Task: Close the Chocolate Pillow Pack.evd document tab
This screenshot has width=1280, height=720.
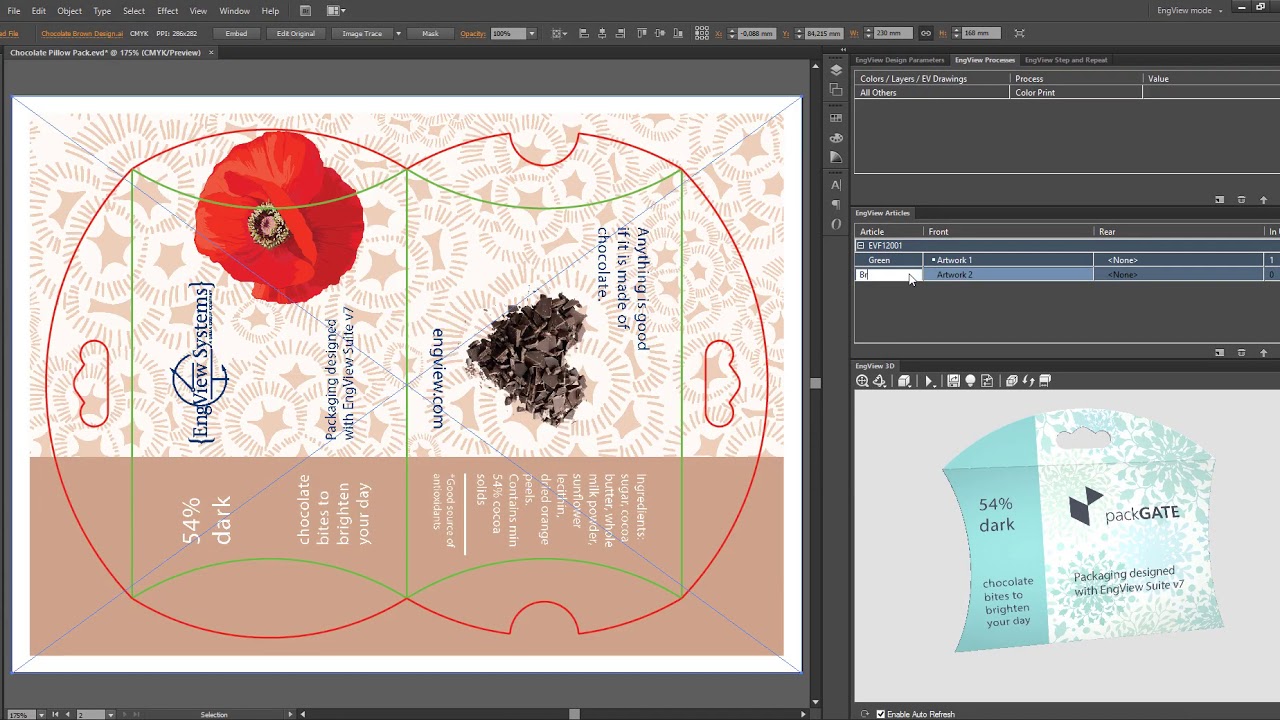Action: point(211,52)
